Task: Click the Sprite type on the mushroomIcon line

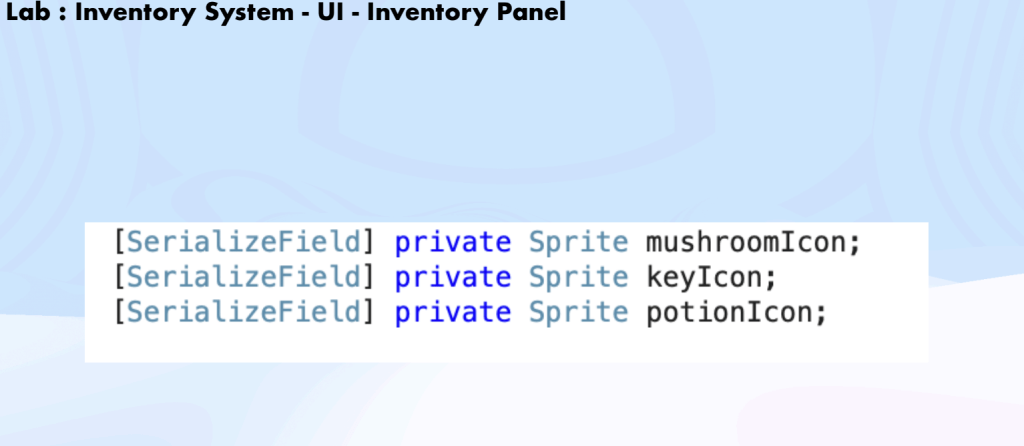Action: tap(579, 243)
